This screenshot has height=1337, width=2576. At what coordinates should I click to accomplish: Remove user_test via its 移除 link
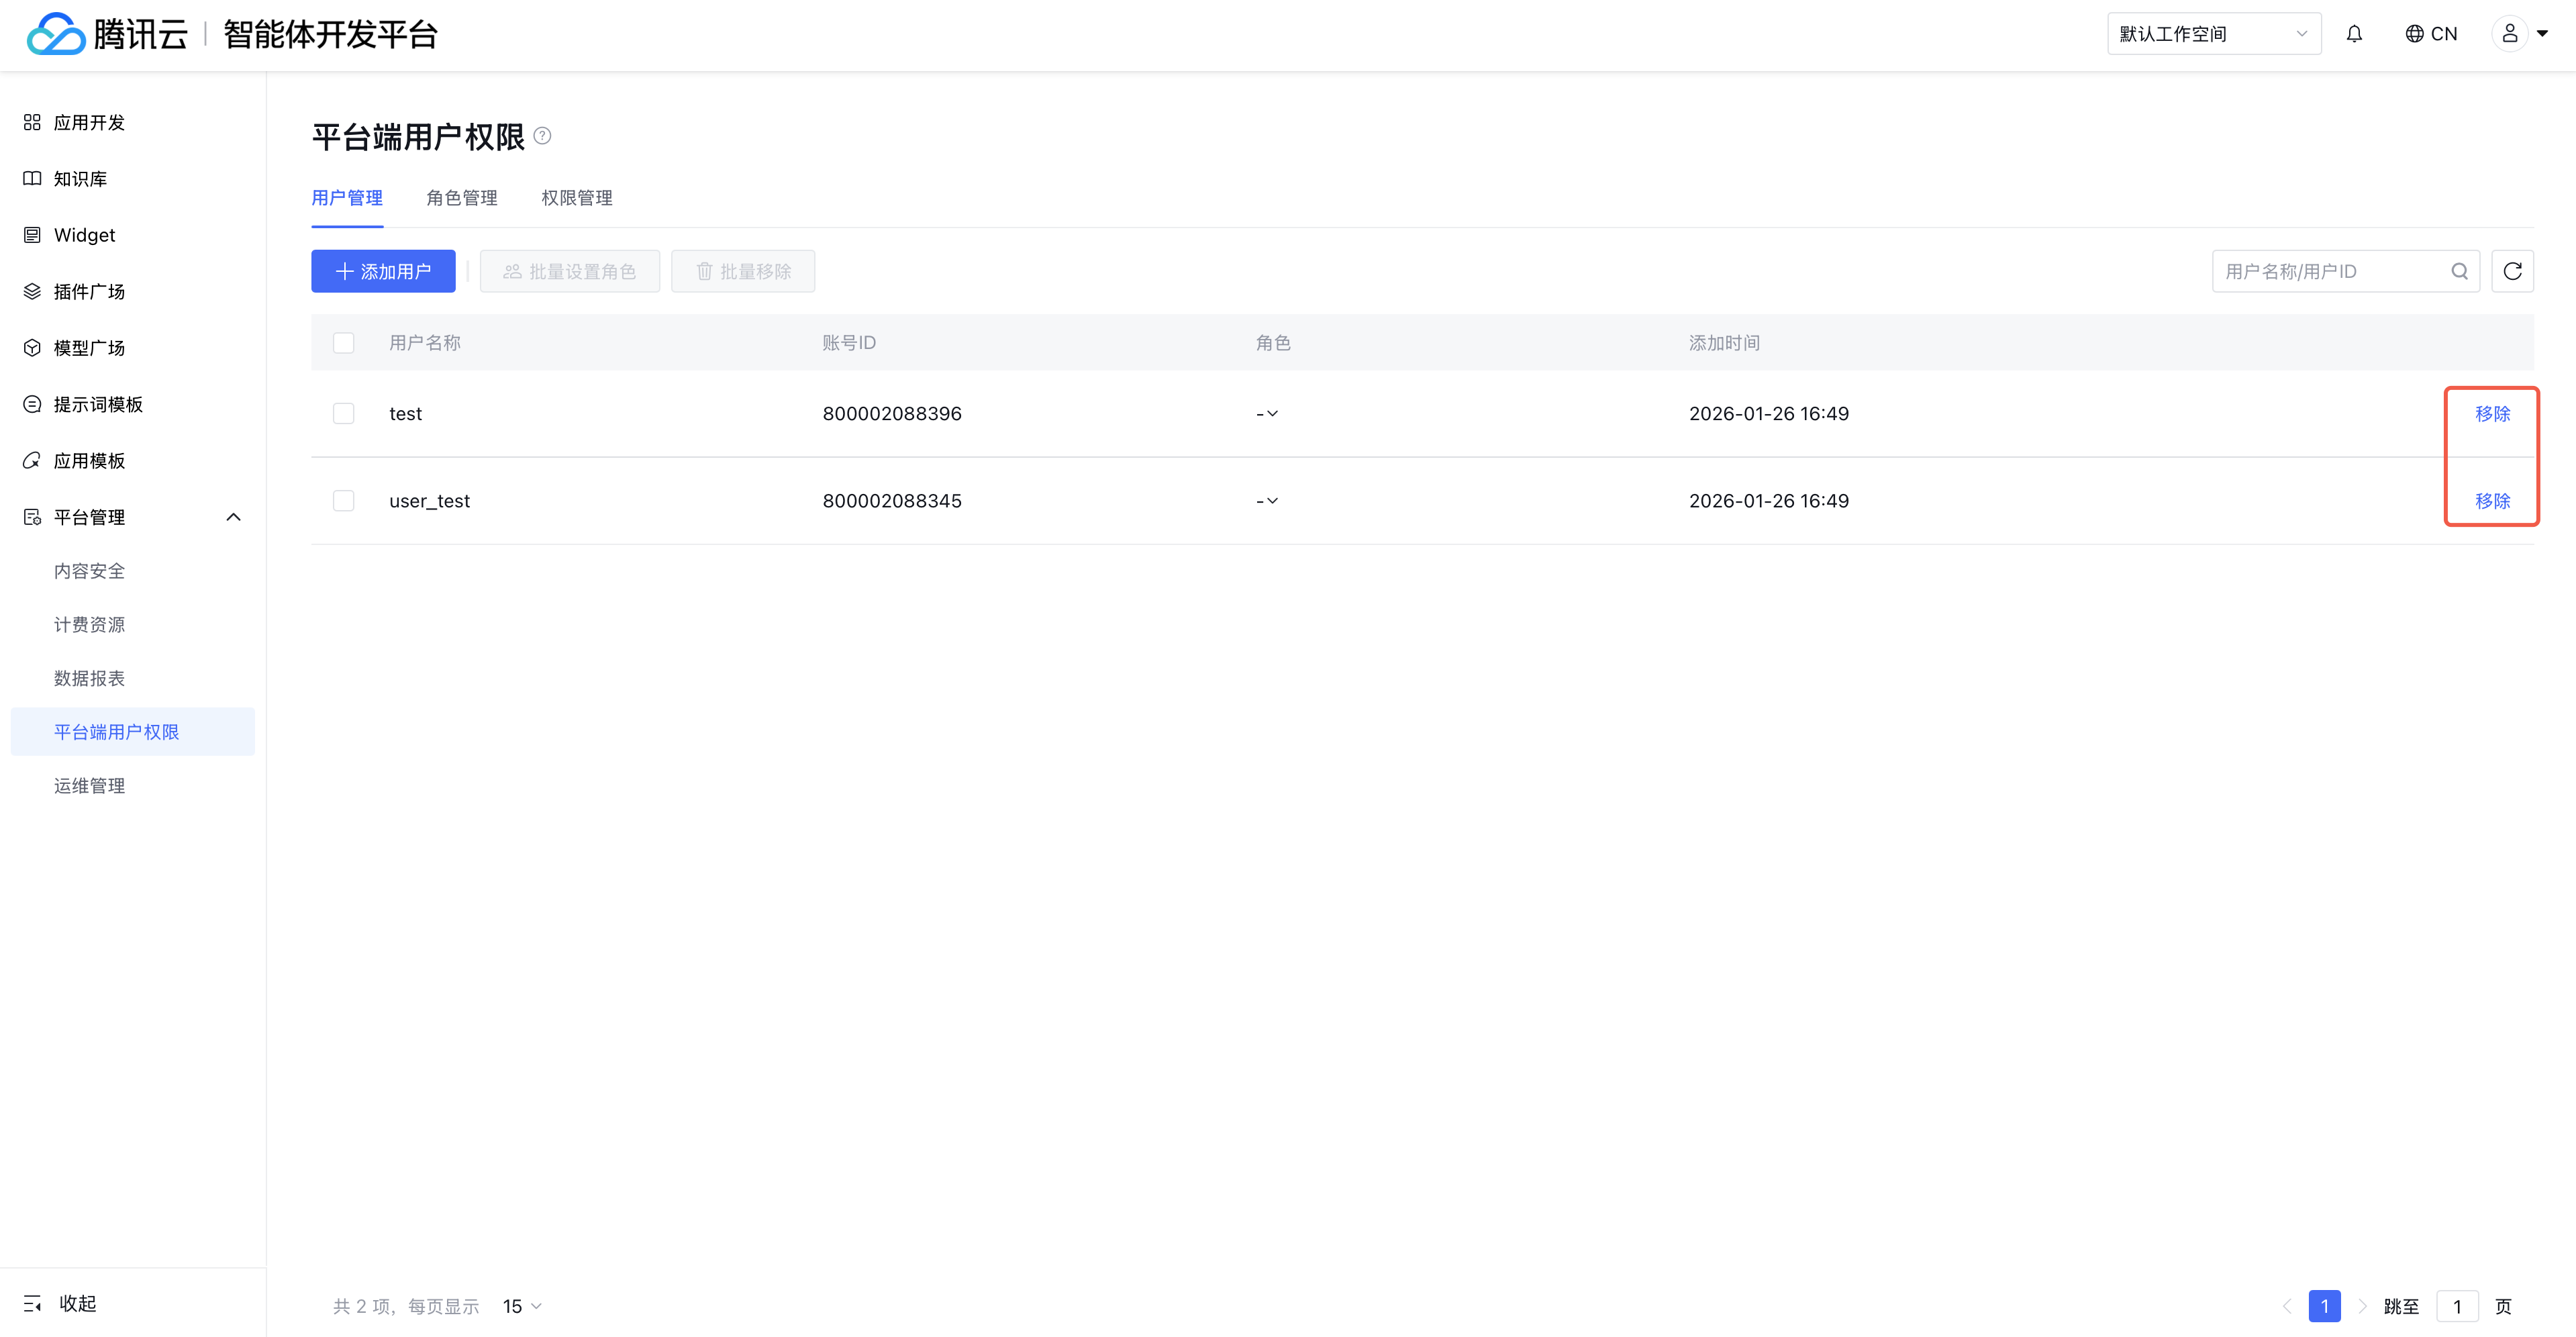2492,500
